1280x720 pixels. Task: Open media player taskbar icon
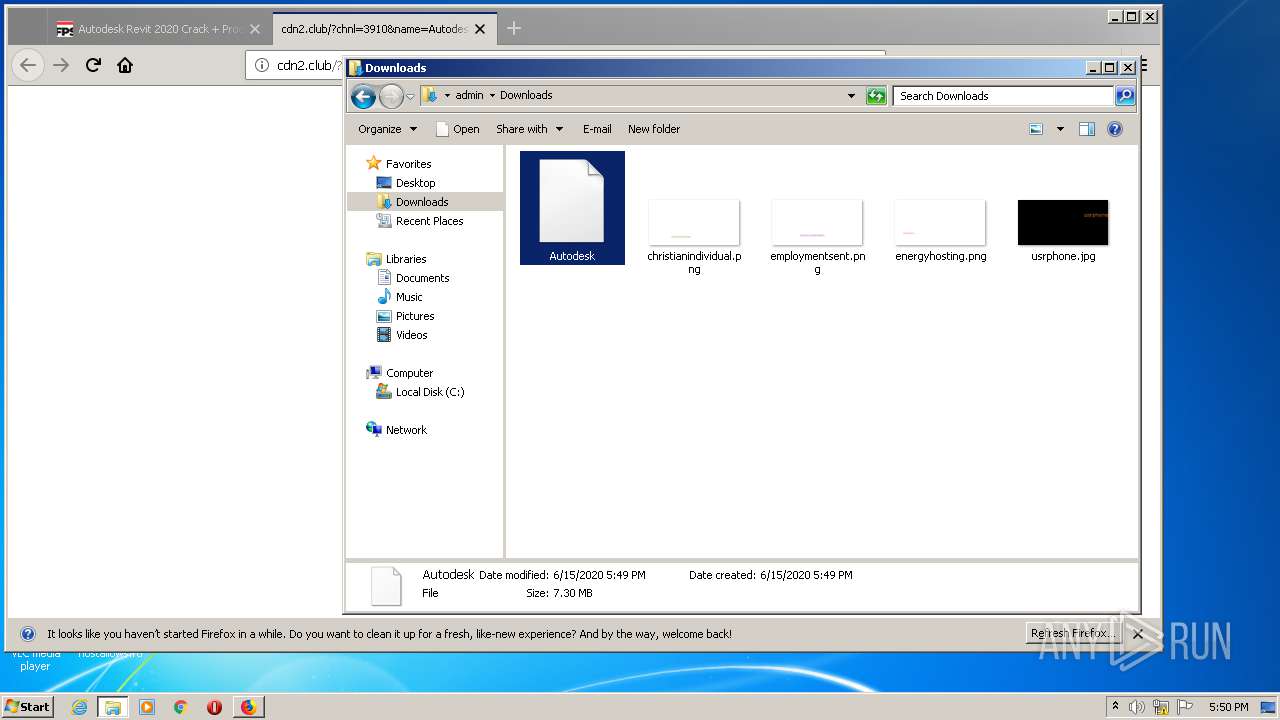tap(147, 707)
